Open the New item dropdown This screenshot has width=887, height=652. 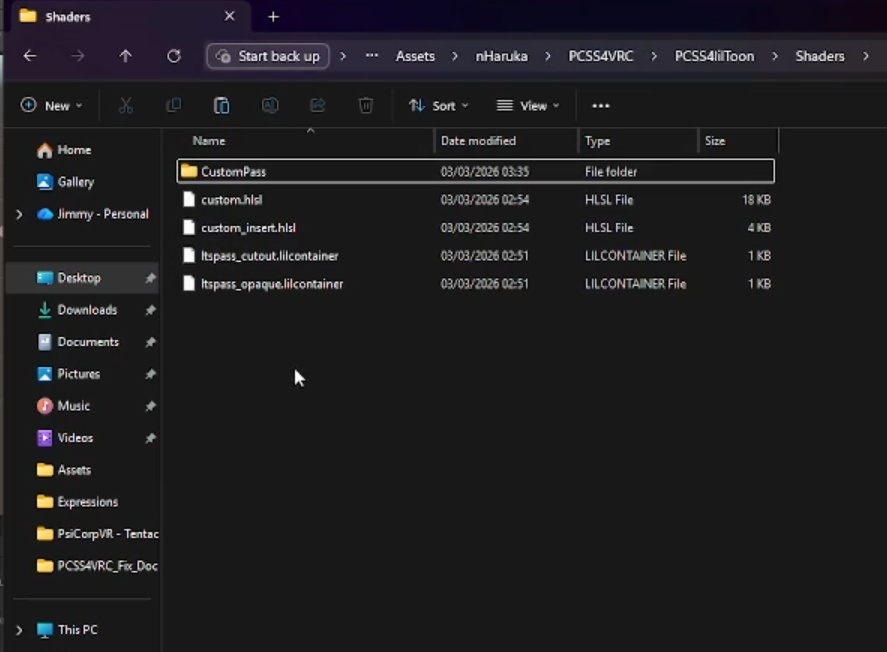click(x=52, y=106)
